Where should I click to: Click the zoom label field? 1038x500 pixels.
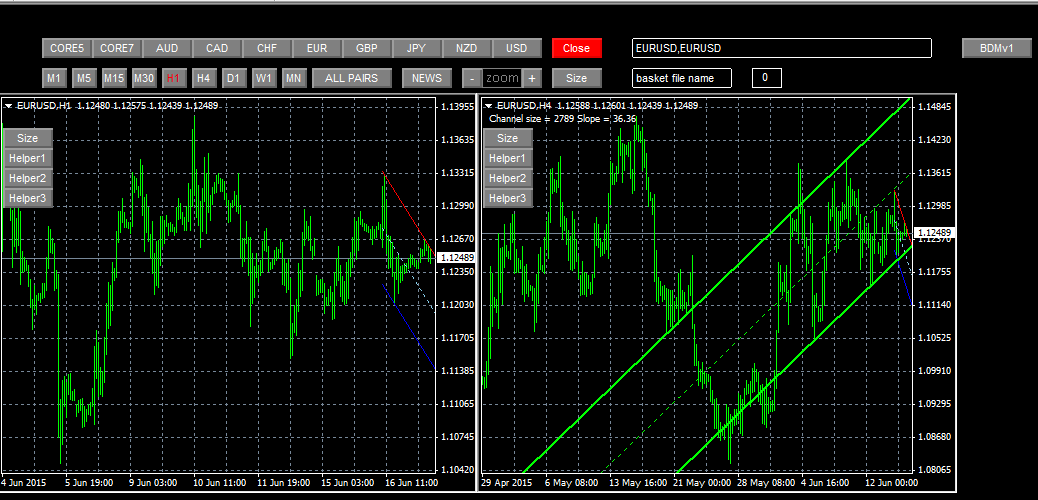coord(502,78)
